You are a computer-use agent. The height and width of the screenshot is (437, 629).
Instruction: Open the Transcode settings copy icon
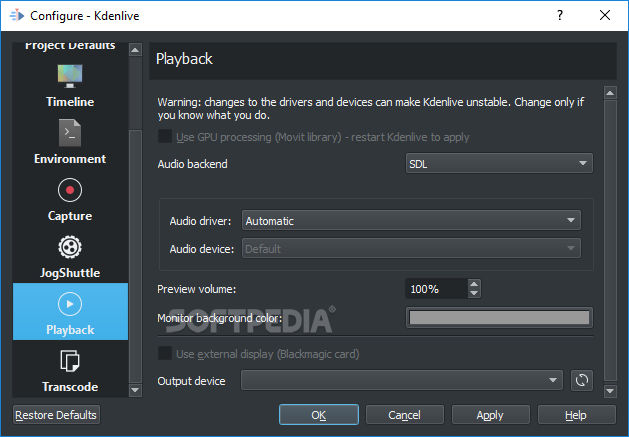point(70,361)
